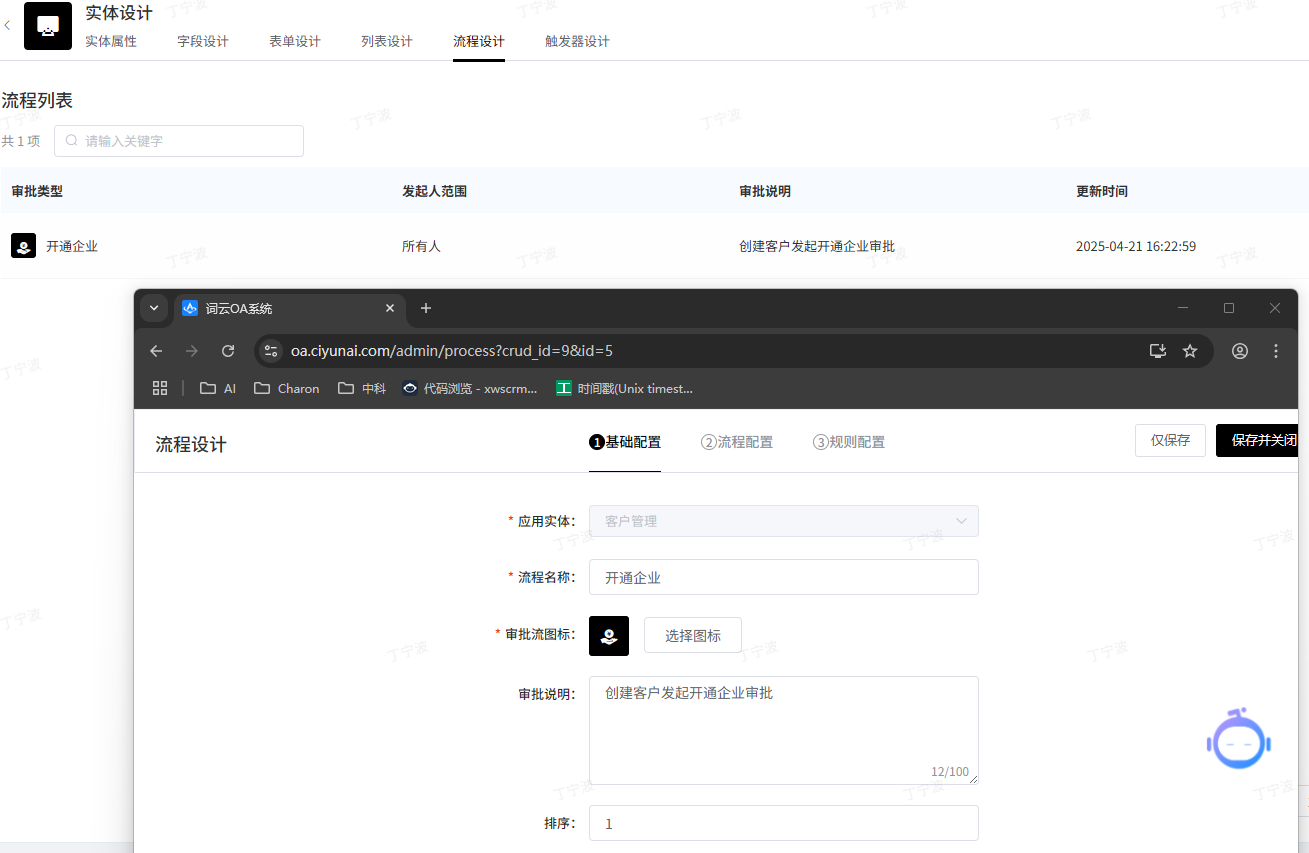Open Chrome three-dot menu
This screenshot has height=853, width=1309.
[1276, 351]
